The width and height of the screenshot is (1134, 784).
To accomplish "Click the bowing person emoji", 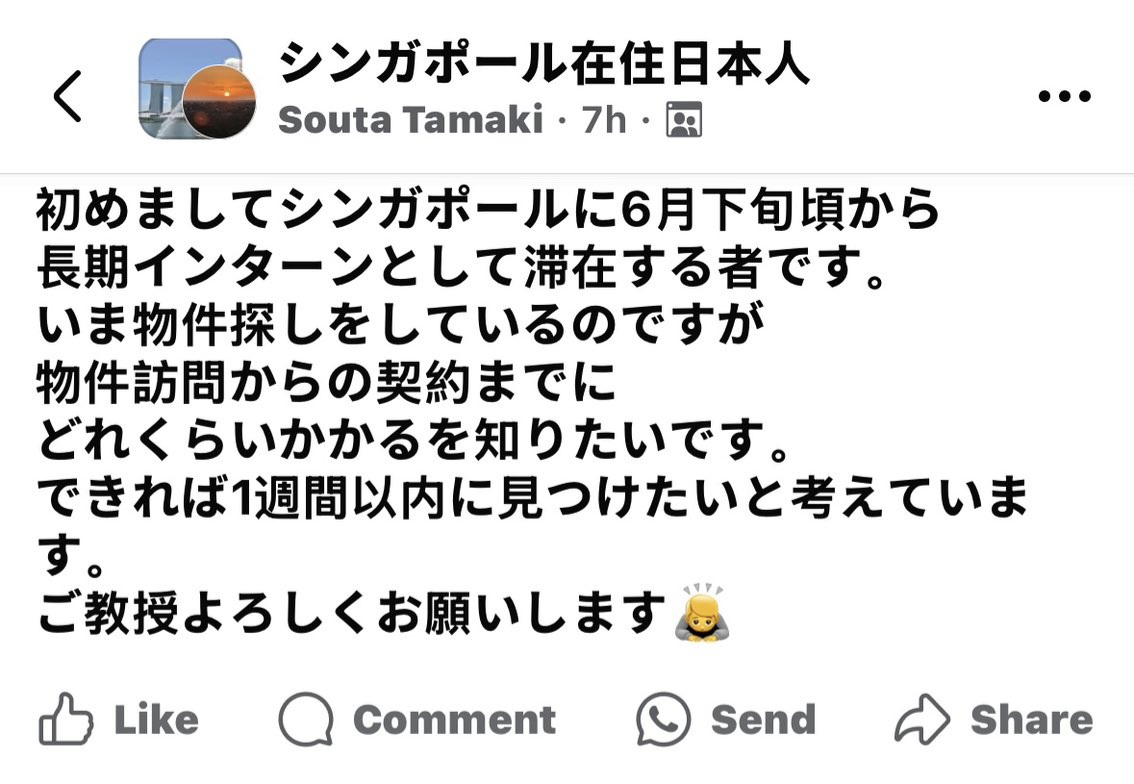I will pyautogui.click(x=702, y=612).
